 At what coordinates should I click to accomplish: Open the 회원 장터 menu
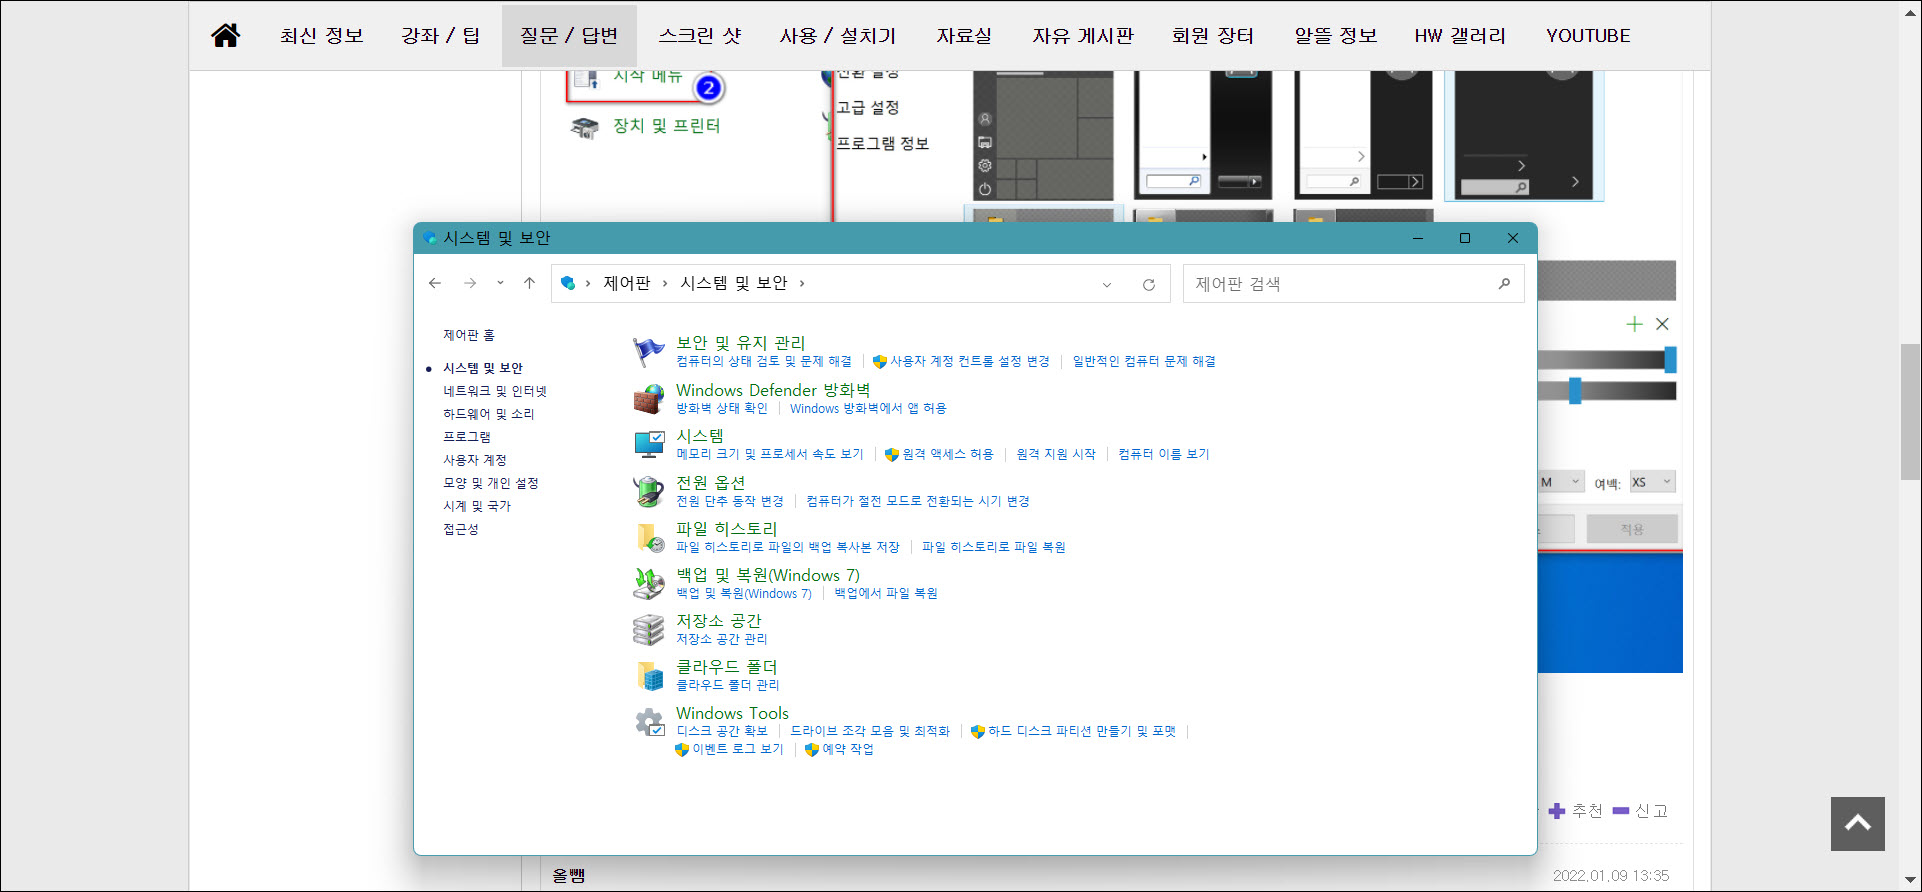(x=1213, y=35)
